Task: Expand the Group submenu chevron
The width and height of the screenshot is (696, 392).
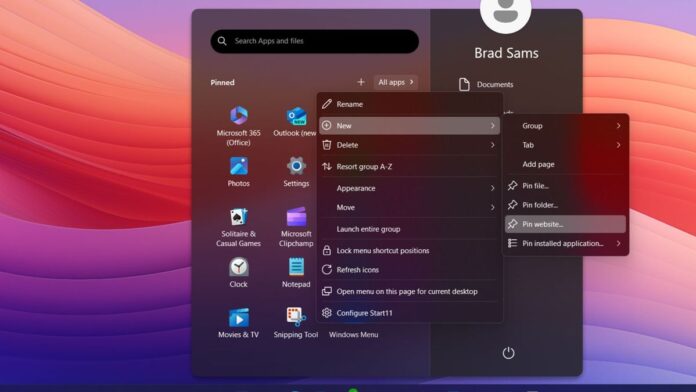Action: coord(618,126)
